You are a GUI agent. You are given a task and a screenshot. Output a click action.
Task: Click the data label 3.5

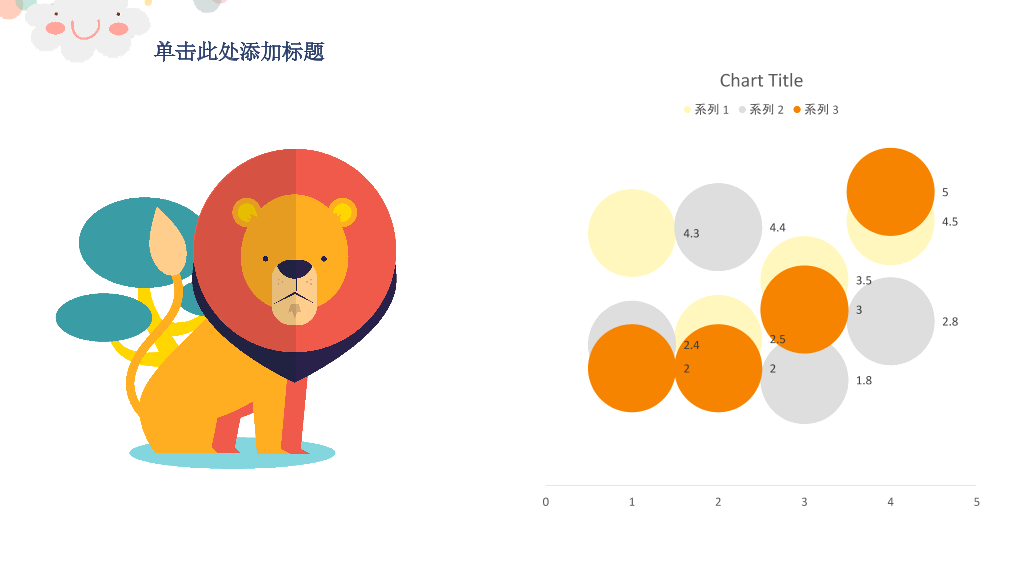[x=863, y=280]
